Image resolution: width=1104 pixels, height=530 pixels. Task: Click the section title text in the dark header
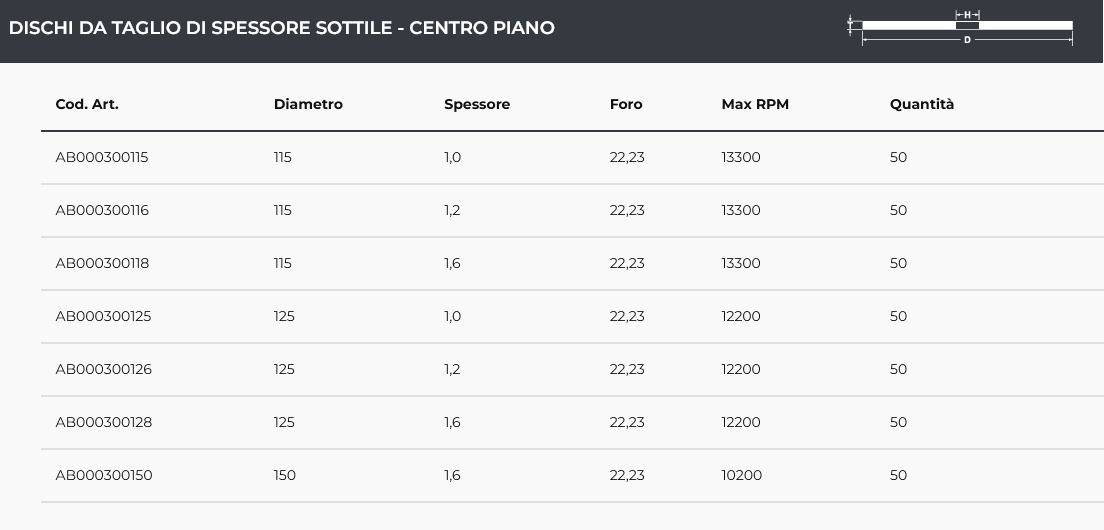[x=281, y=28]
